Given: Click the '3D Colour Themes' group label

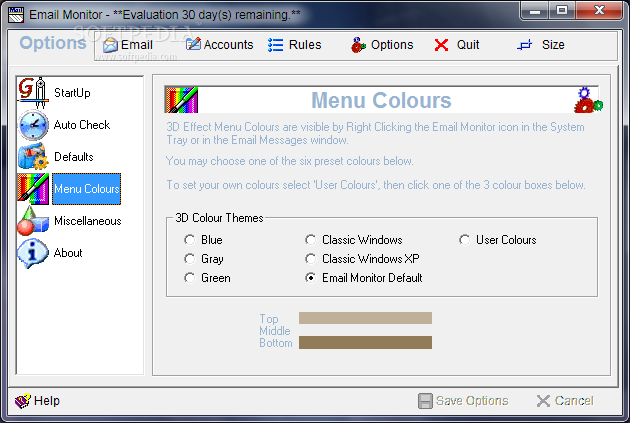Looking at the screenshot, I should pos(219,218).
